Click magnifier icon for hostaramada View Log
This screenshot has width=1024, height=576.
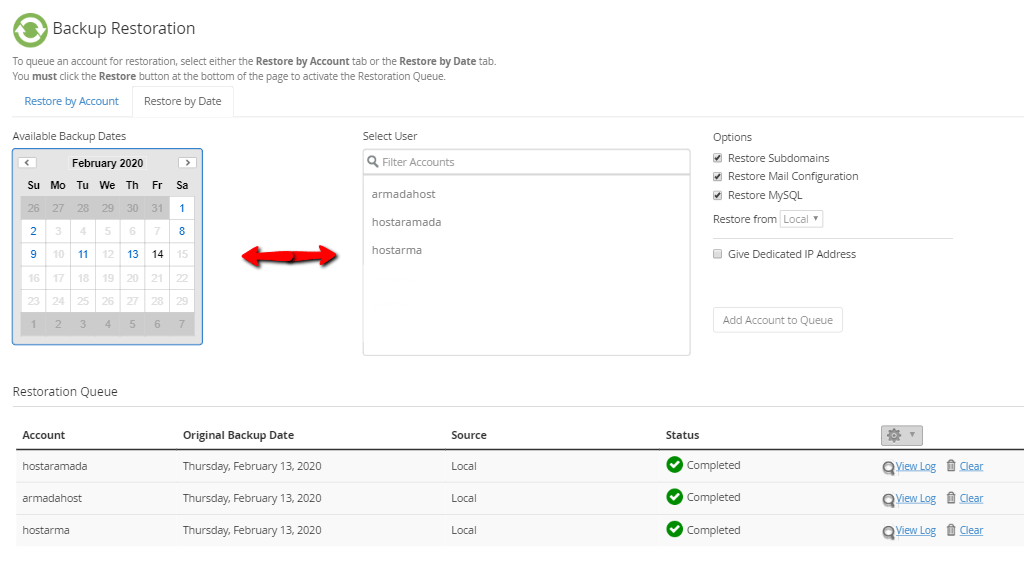pos(888,468)
